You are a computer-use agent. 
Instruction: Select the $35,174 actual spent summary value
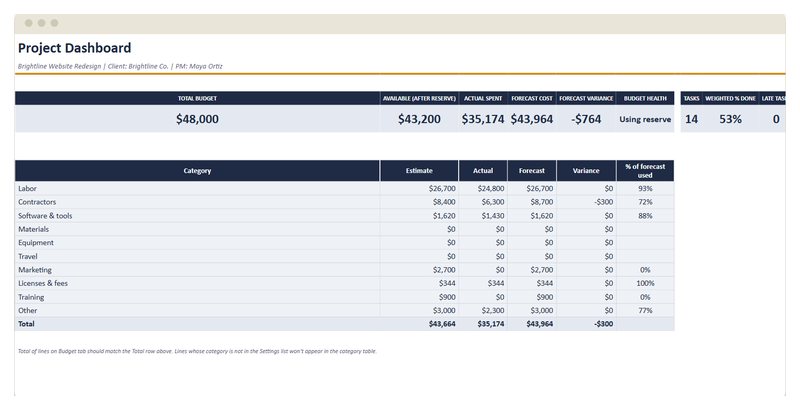[483, 119]
